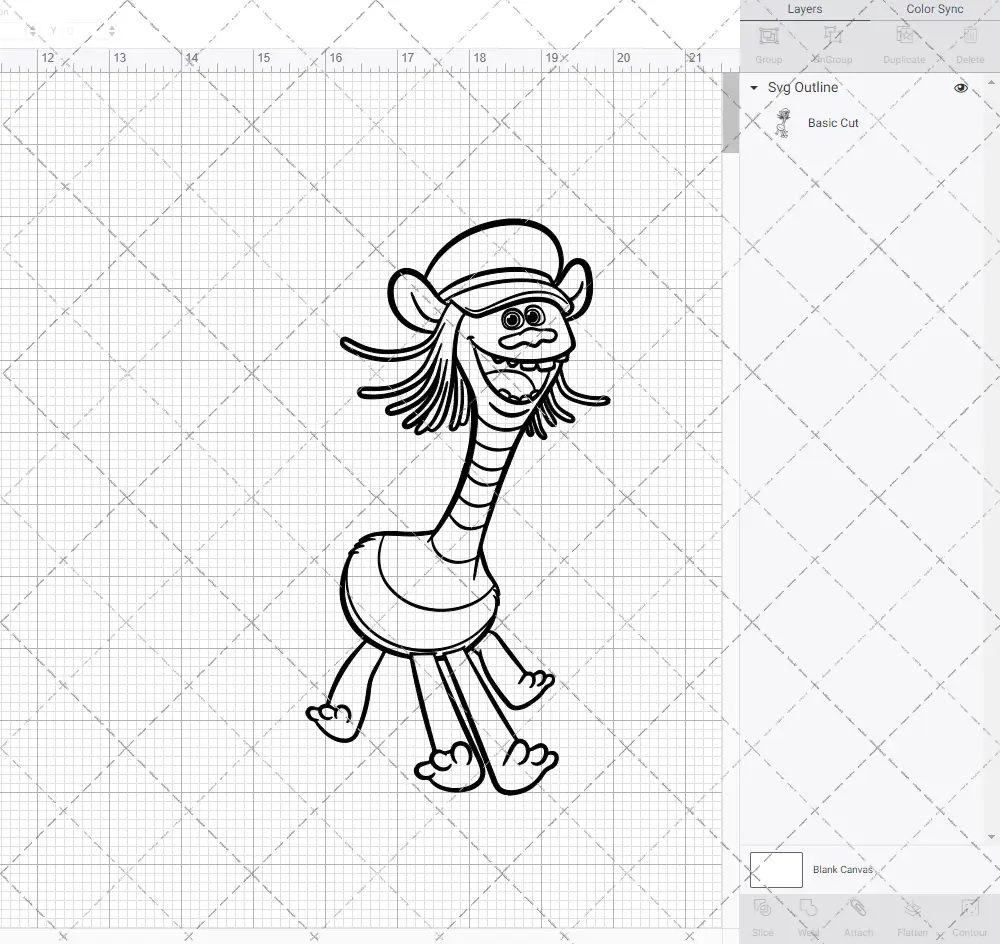Click the Group icon in Layers panel
The height and width of the screenshot is (944, 1000).
769,45
